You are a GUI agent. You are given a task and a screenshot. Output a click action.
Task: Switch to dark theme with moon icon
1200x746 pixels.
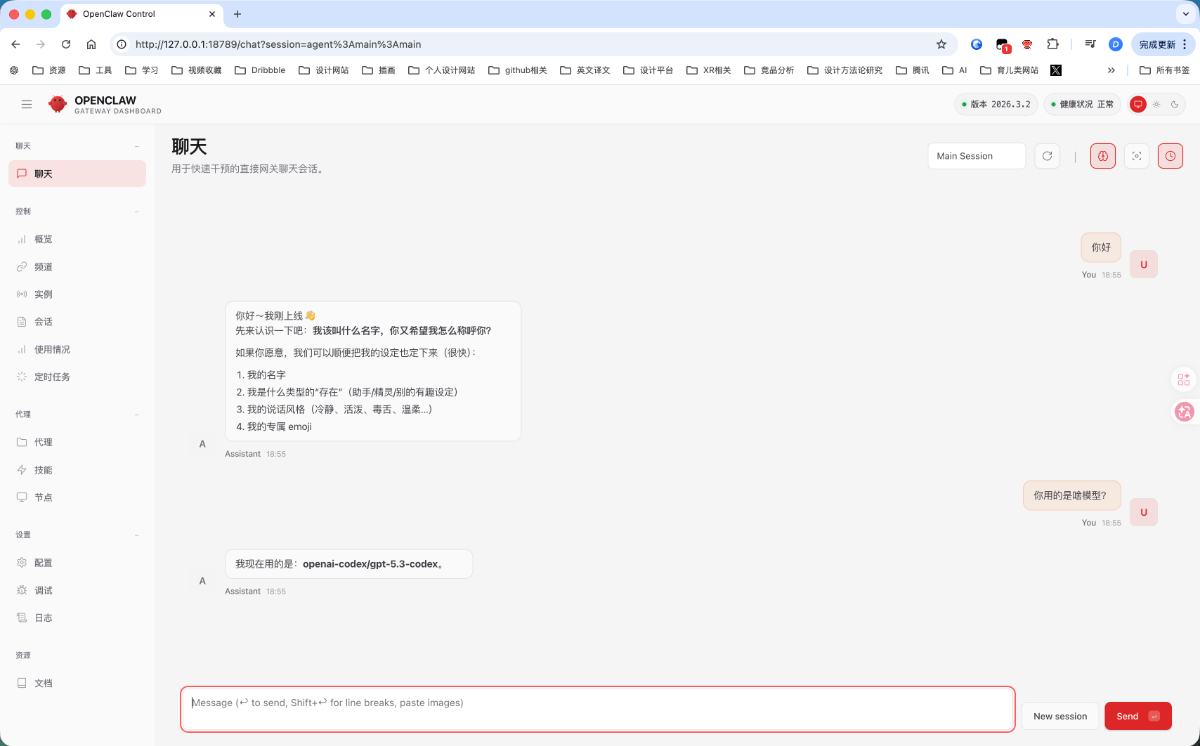coord(1173,104)
